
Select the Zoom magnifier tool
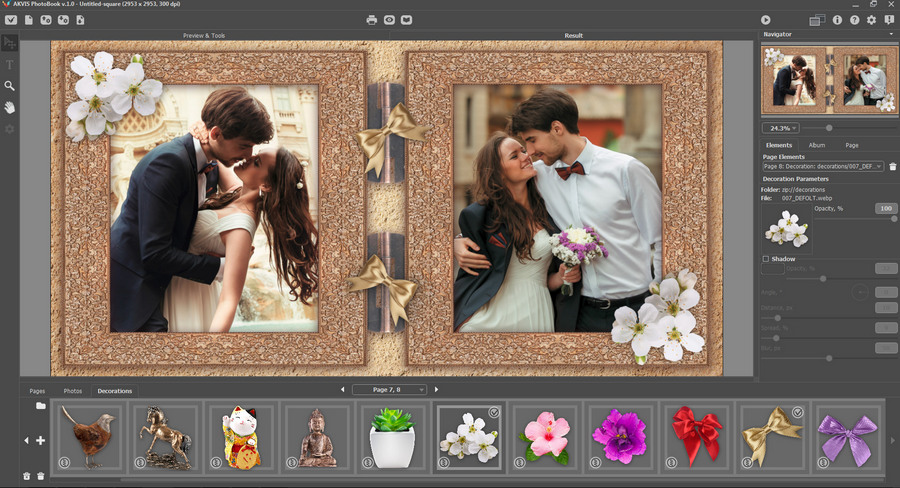pos(10,86)
